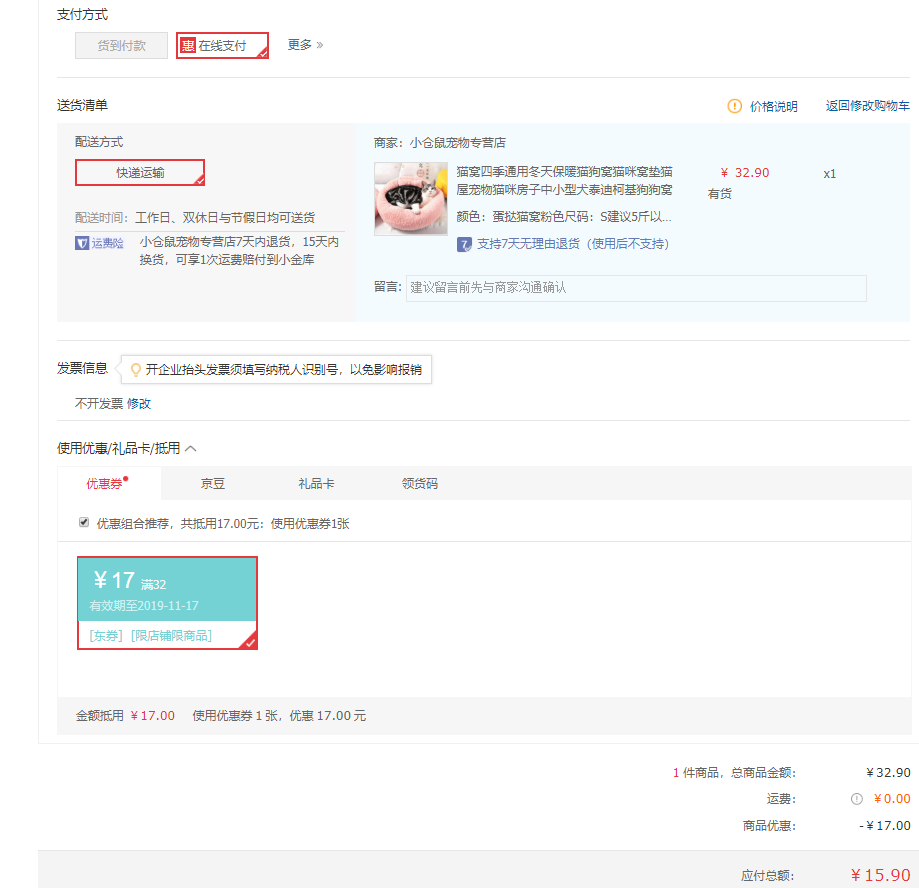
Task: Click 返回修改购物车 link
Action: [867, 106]
